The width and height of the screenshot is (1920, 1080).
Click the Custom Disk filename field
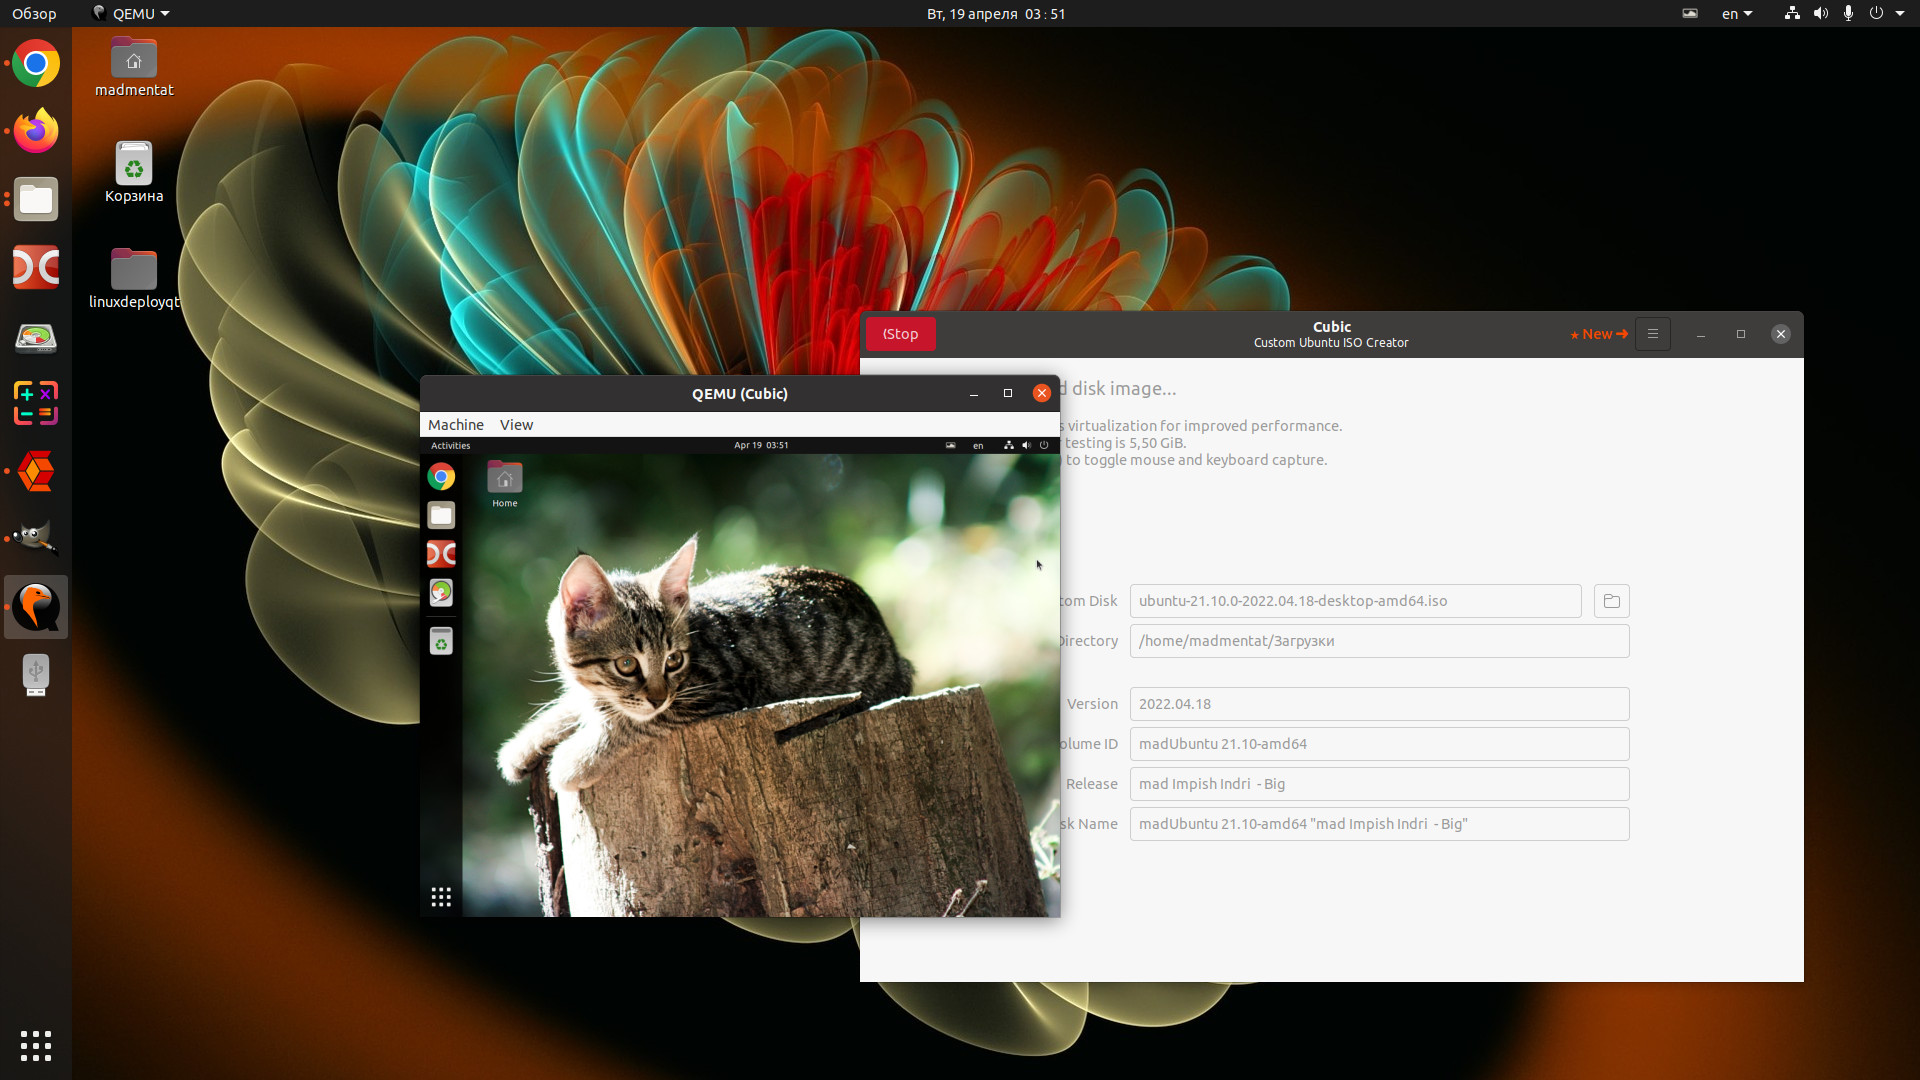[x=1355, y=601]
